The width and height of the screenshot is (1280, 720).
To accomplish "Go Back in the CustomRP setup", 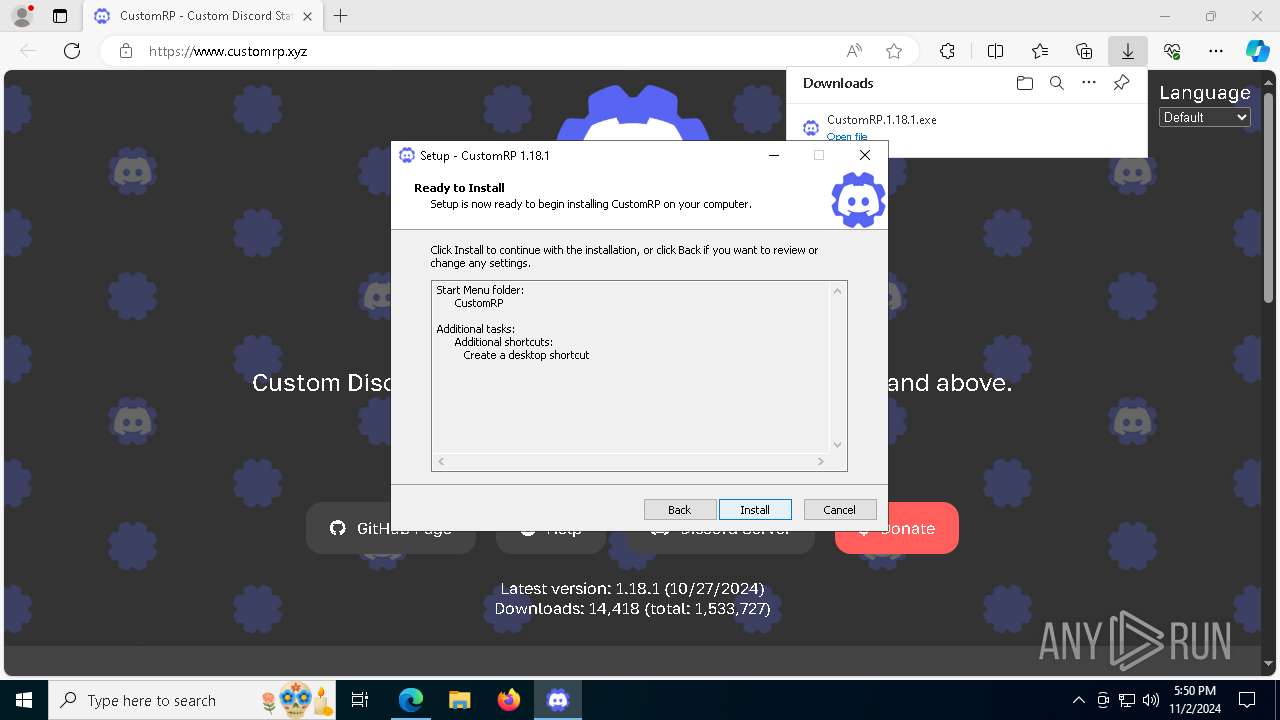I will click(x=680, y=510).
